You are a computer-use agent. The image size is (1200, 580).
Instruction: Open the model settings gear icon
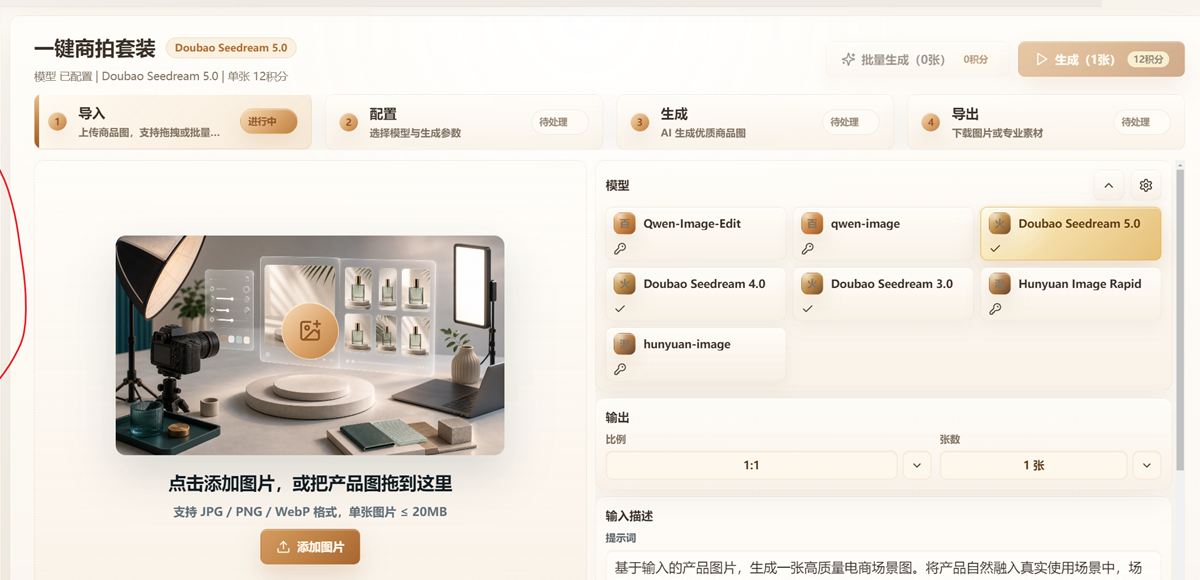pos(1146,185)
